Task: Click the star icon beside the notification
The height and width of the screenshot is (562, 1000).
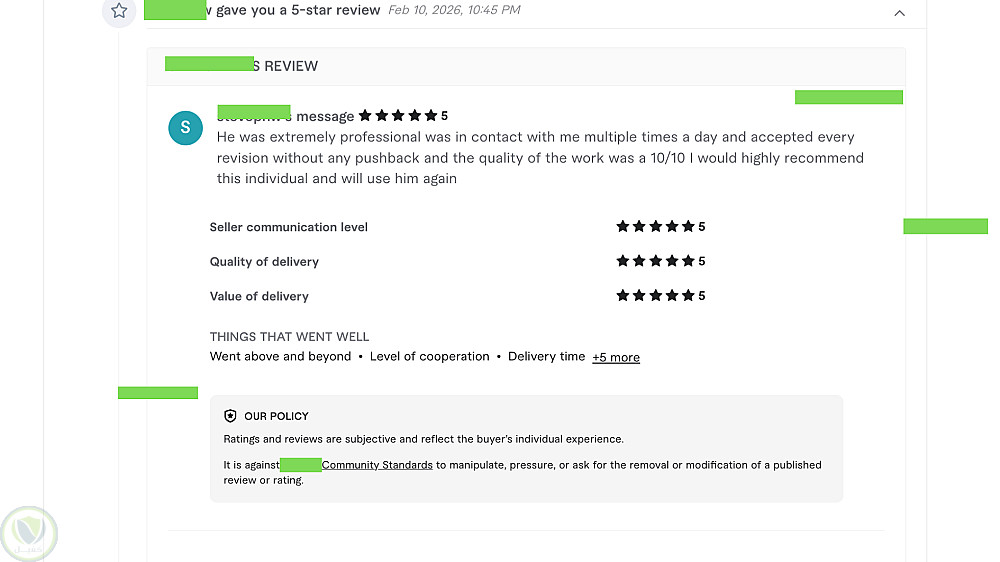Action: coord(119,11)
